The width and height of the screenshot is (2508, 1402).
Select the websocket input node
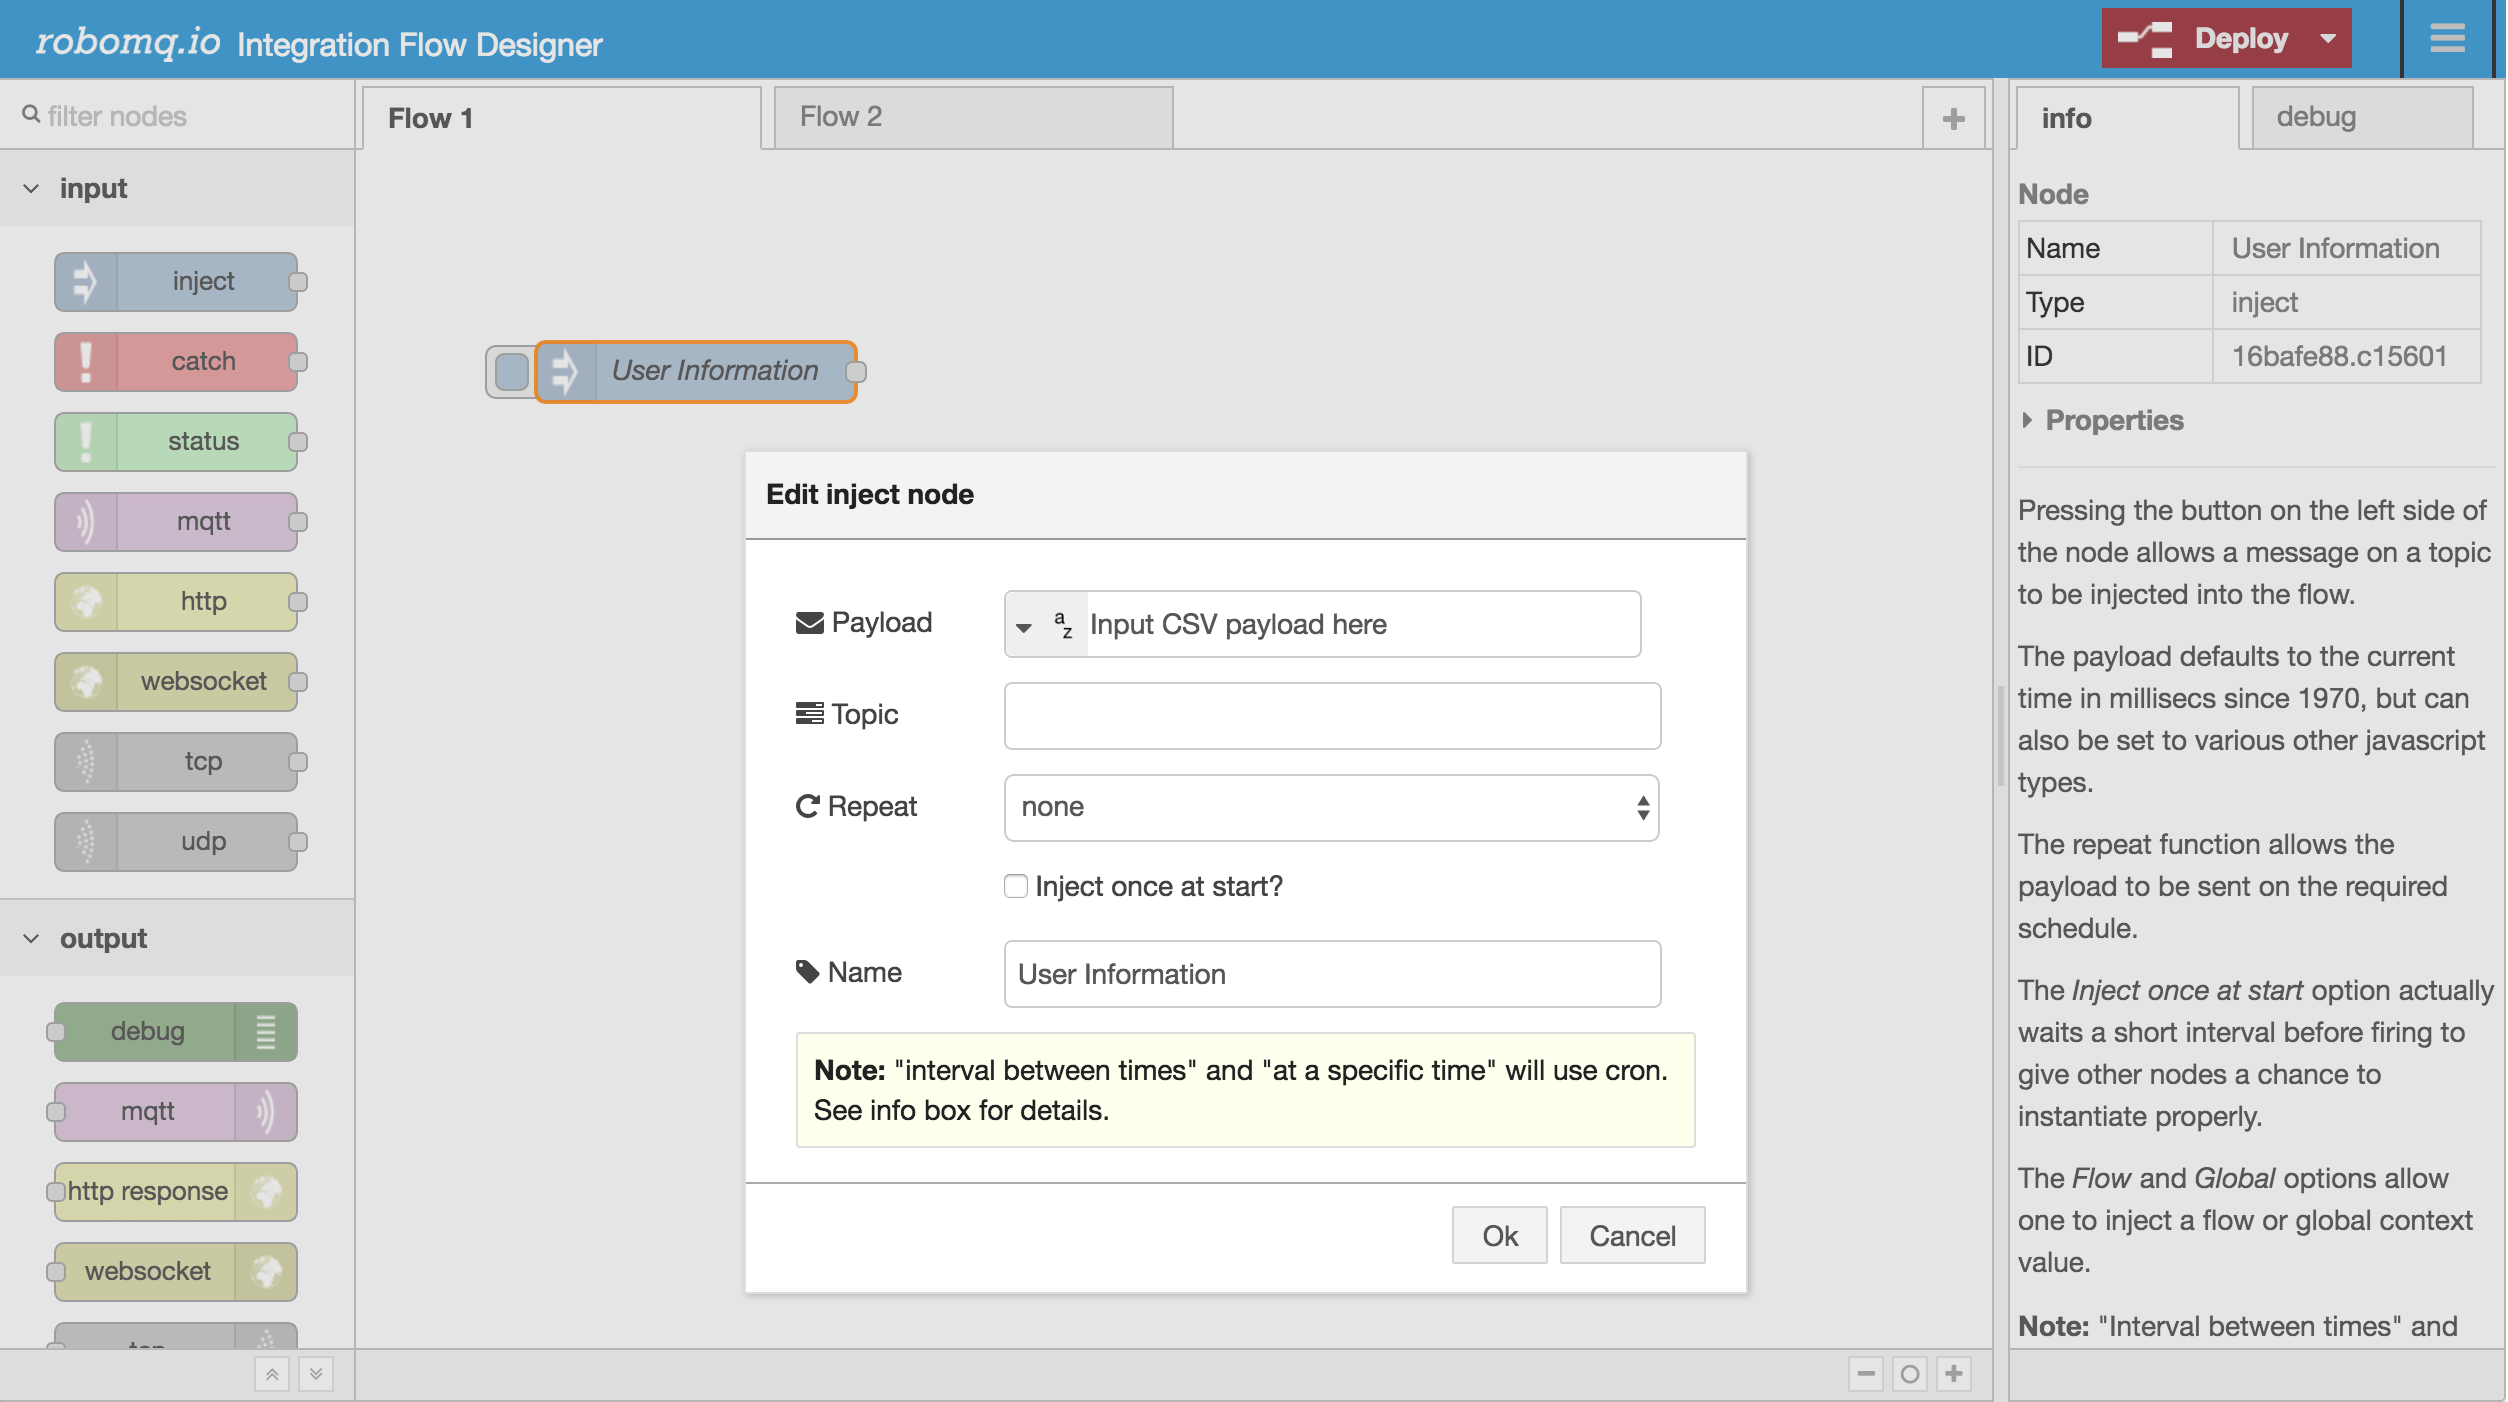click(x=176, y=681)
